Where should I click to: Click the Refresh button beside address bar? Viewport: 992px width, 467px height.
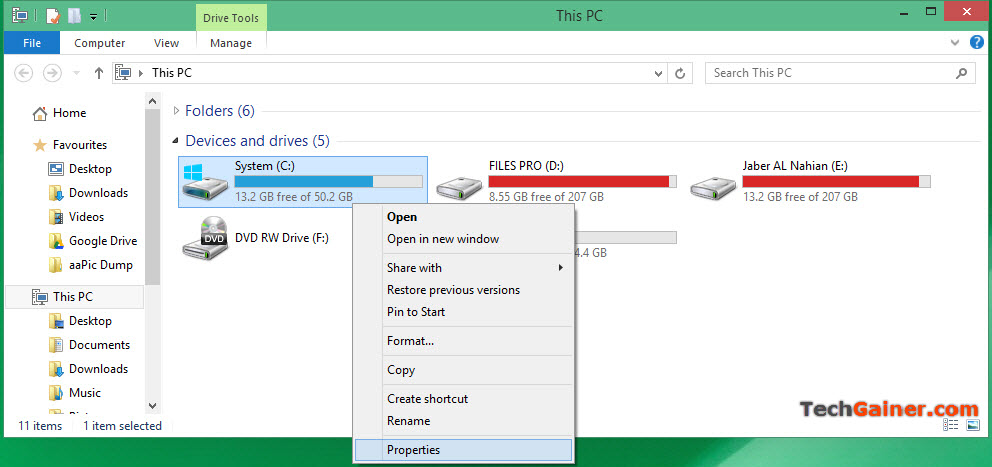681,73
